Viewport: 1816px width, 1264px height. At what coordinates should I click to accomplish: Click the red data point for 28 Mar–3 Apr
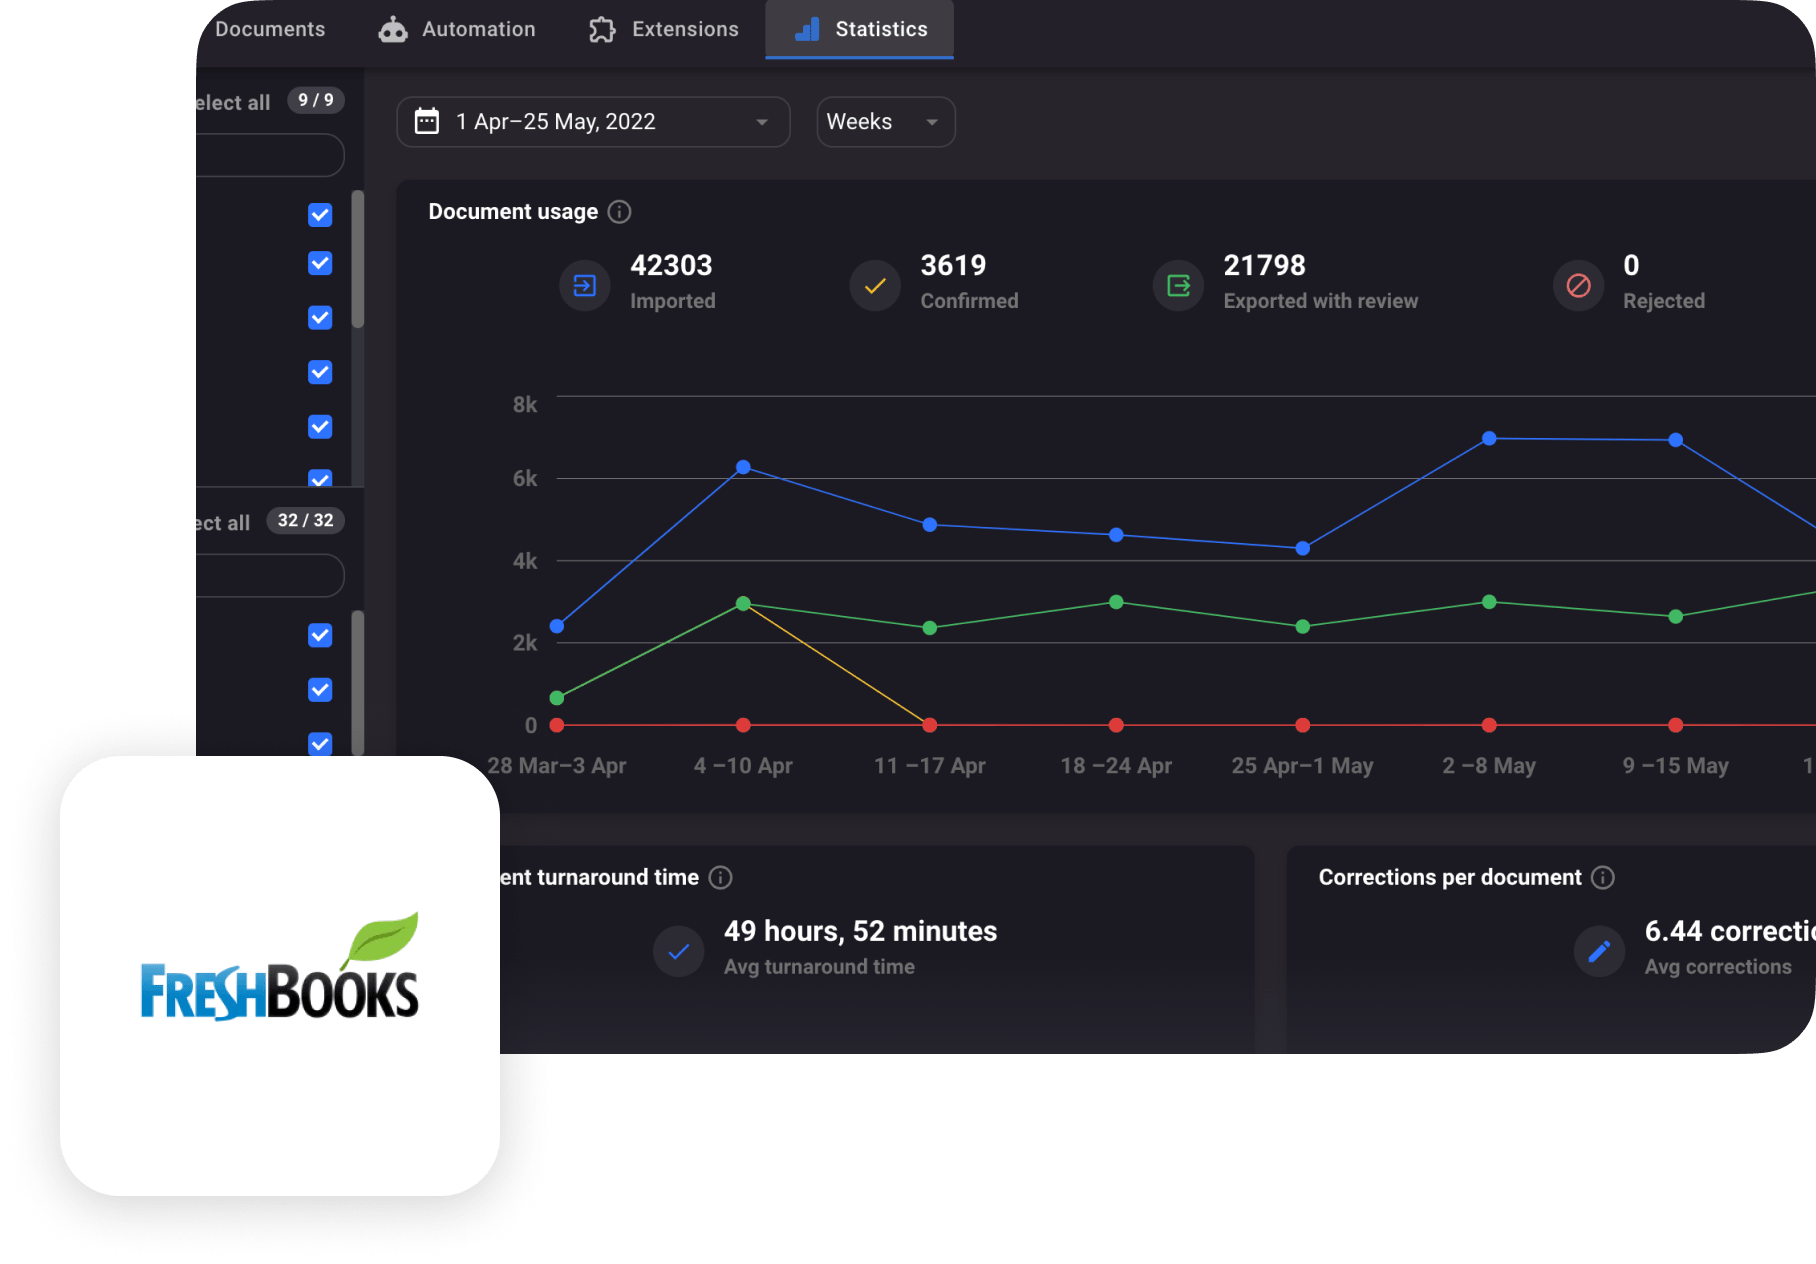point(557,725)
